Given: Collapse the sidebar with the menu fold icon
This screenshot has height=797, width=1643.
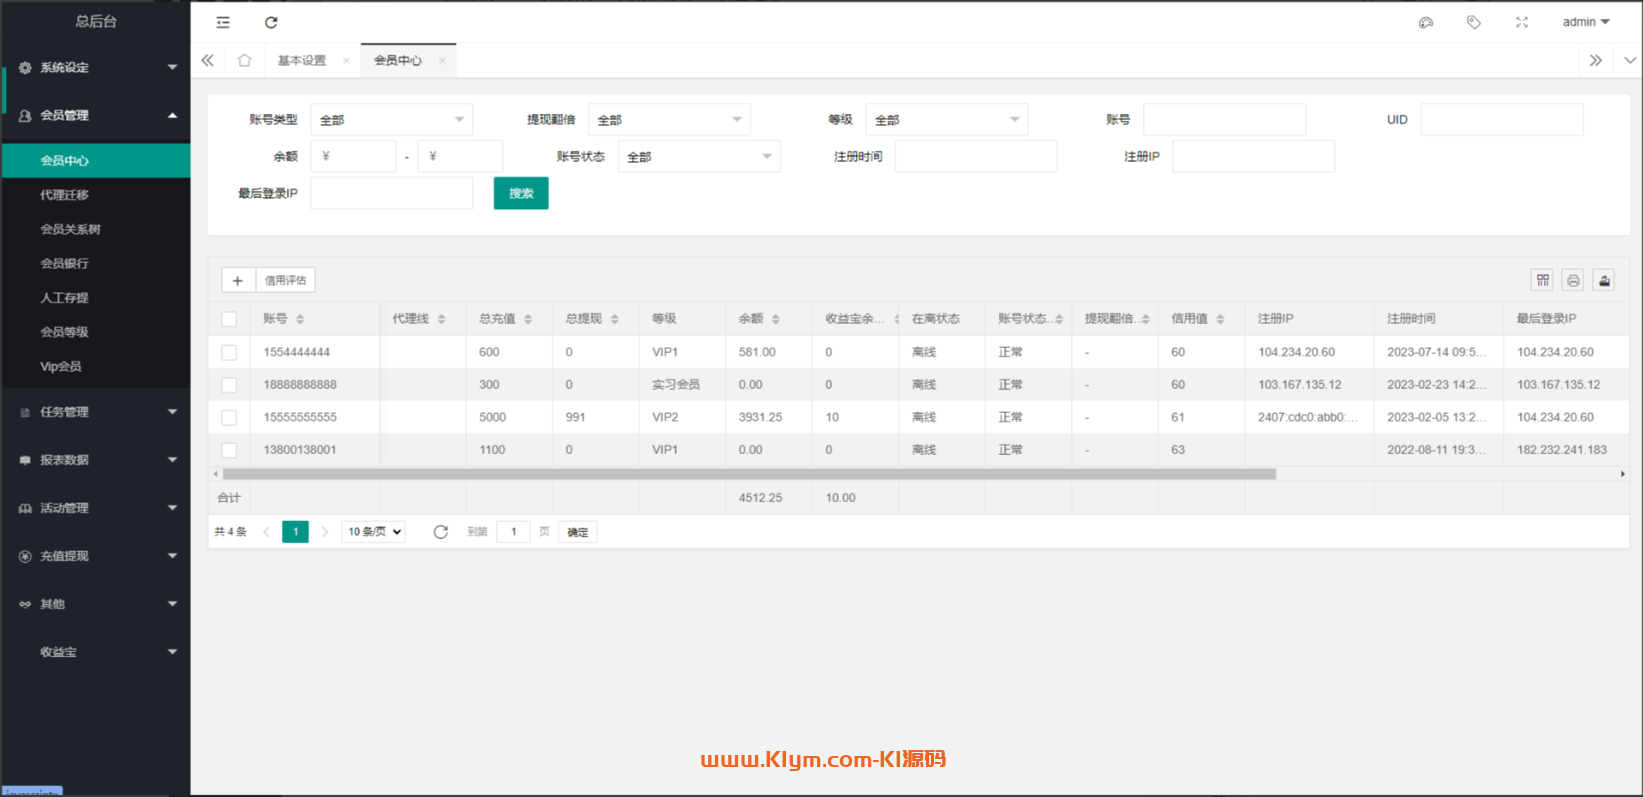Looking at the screenshot, I should pyautogui.click(x=223, y=22).
